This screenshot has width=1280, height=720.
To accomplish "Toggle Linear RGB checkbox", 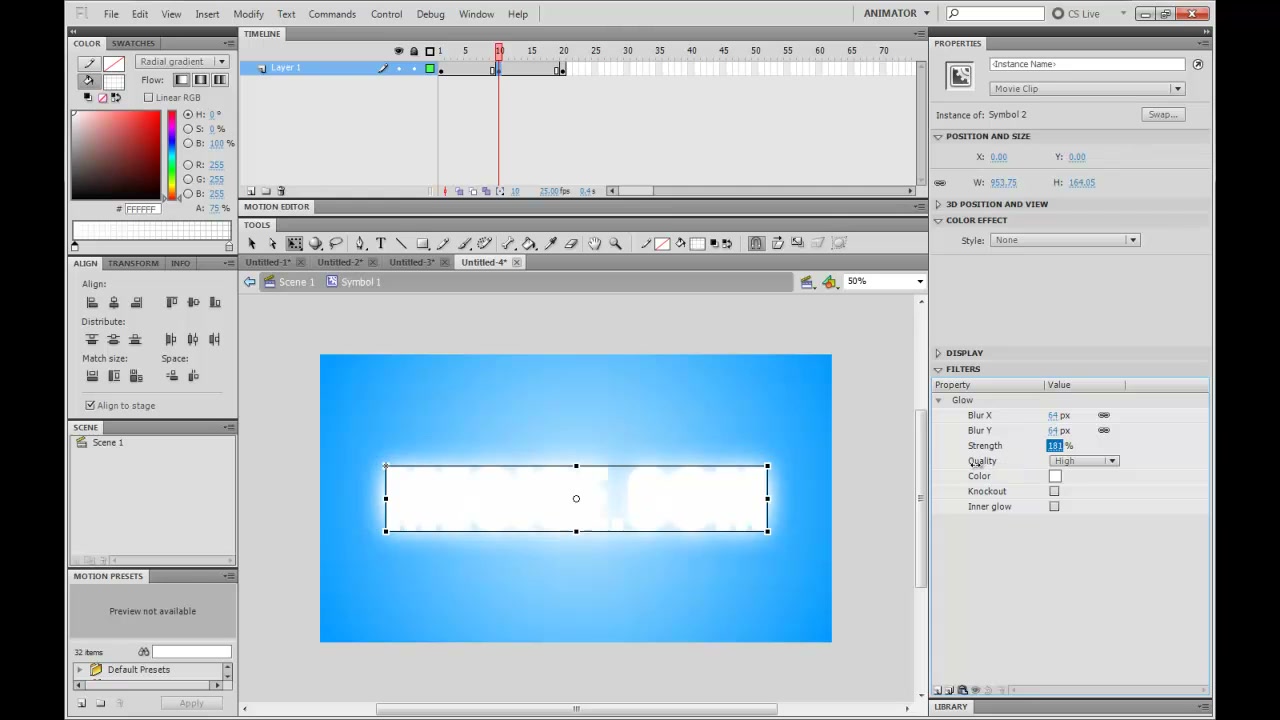I will point(149,97).
